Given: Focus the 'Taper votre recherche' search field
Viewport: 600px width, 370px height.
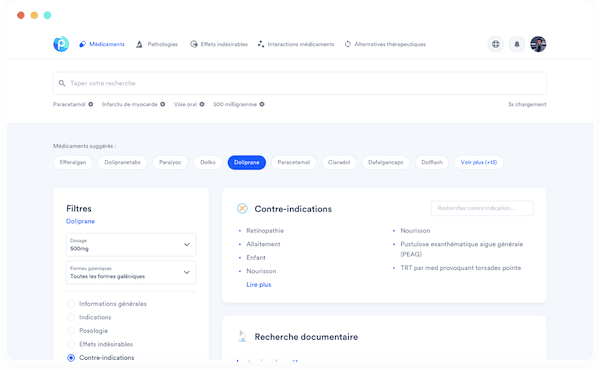Looking at the screenshot, I should tap(300, 83).
